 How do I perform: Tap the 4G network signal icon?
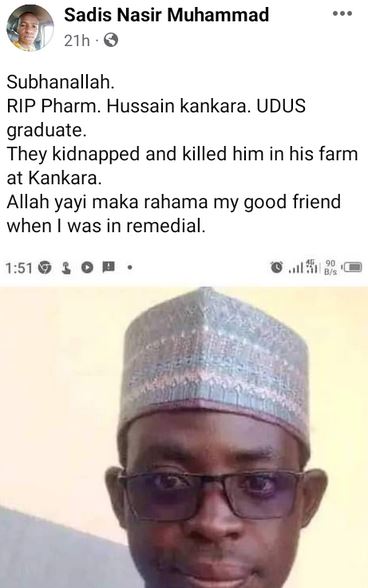(313, 266)
